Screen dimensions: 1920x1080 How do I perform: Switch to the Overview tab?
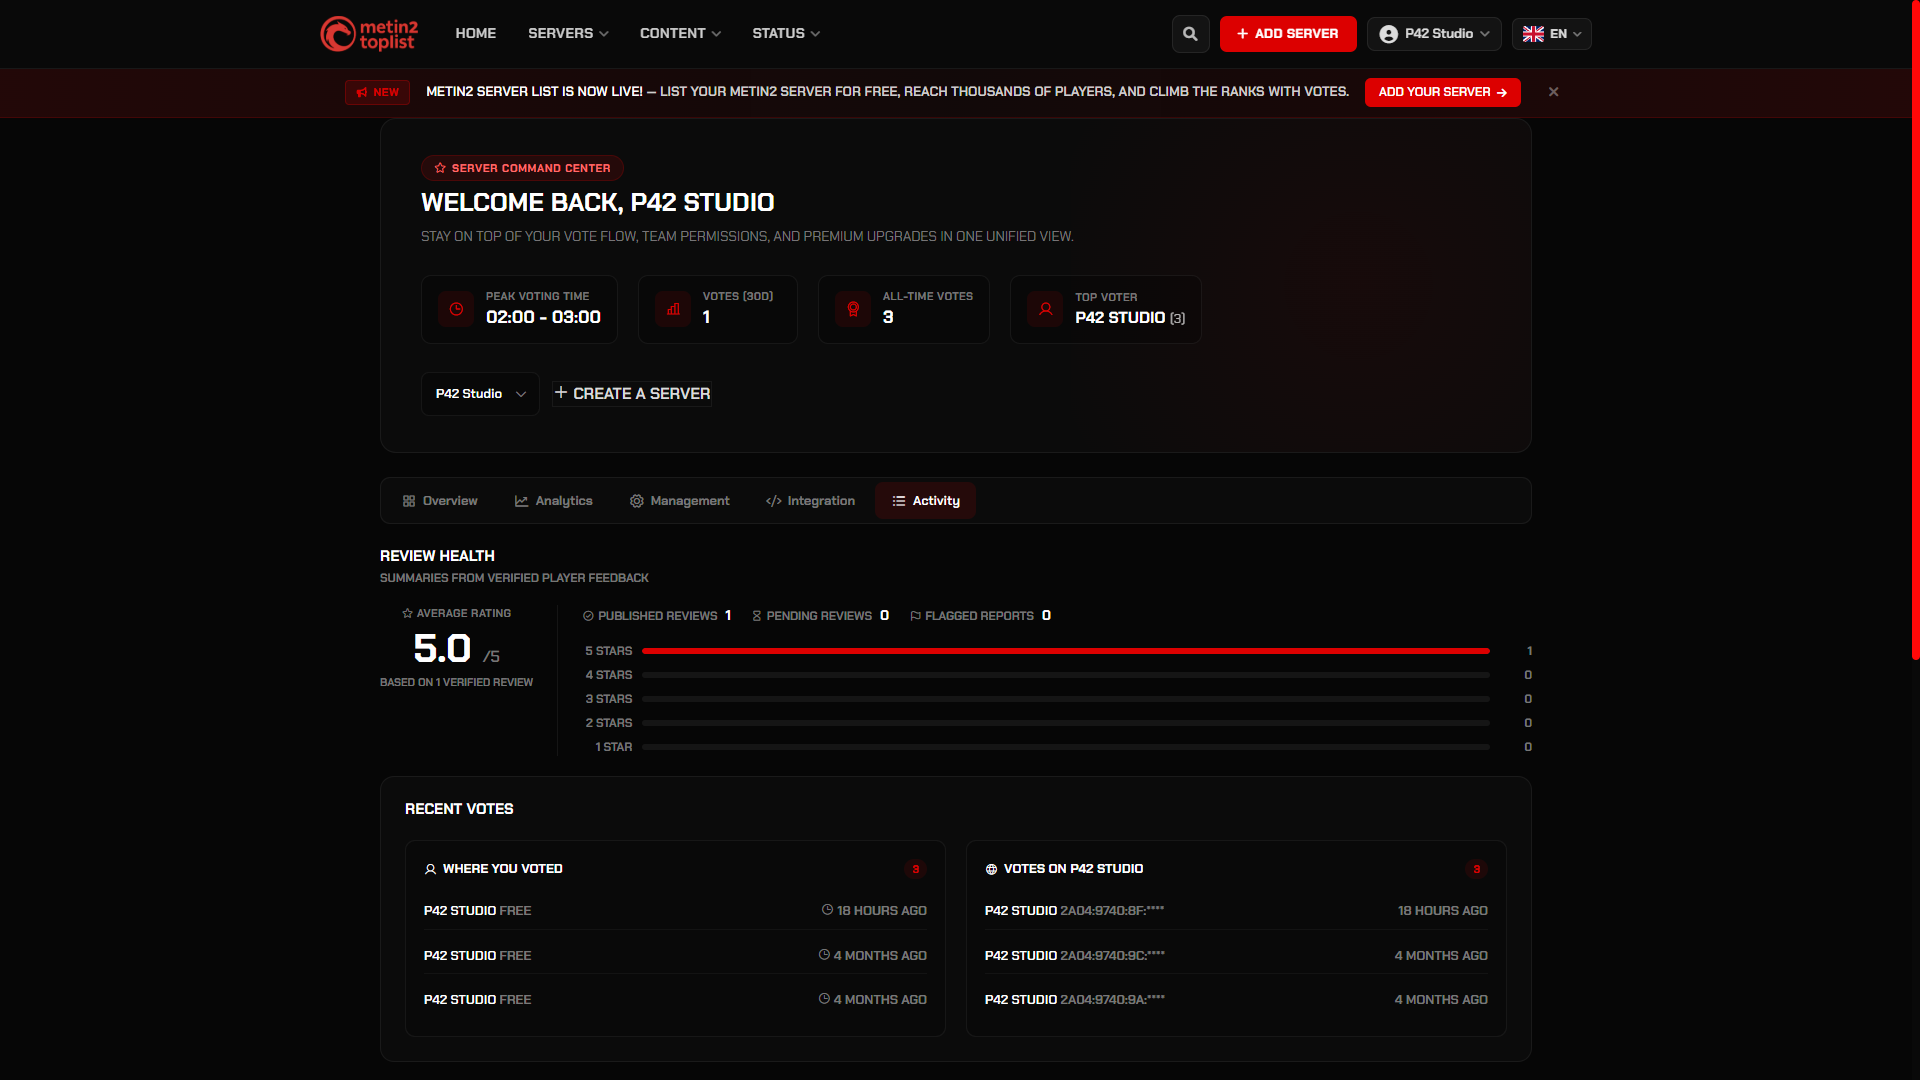click(440, 501)
